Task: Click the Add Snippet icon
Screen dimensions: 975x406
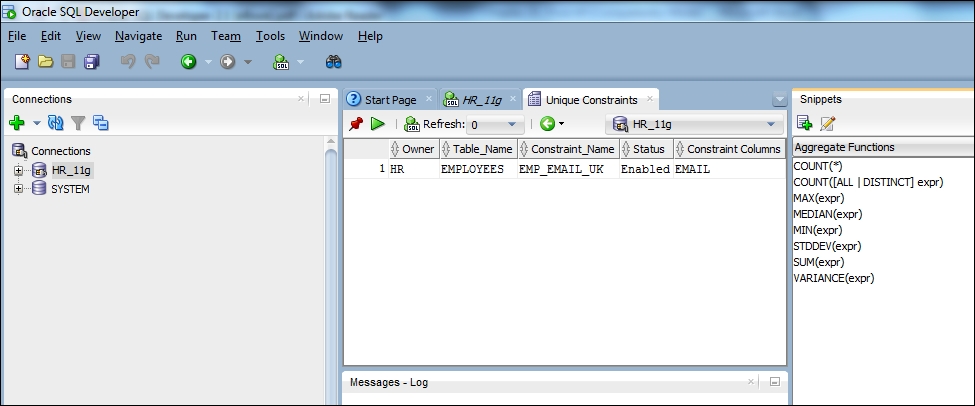Action: (x=805, y=123)
